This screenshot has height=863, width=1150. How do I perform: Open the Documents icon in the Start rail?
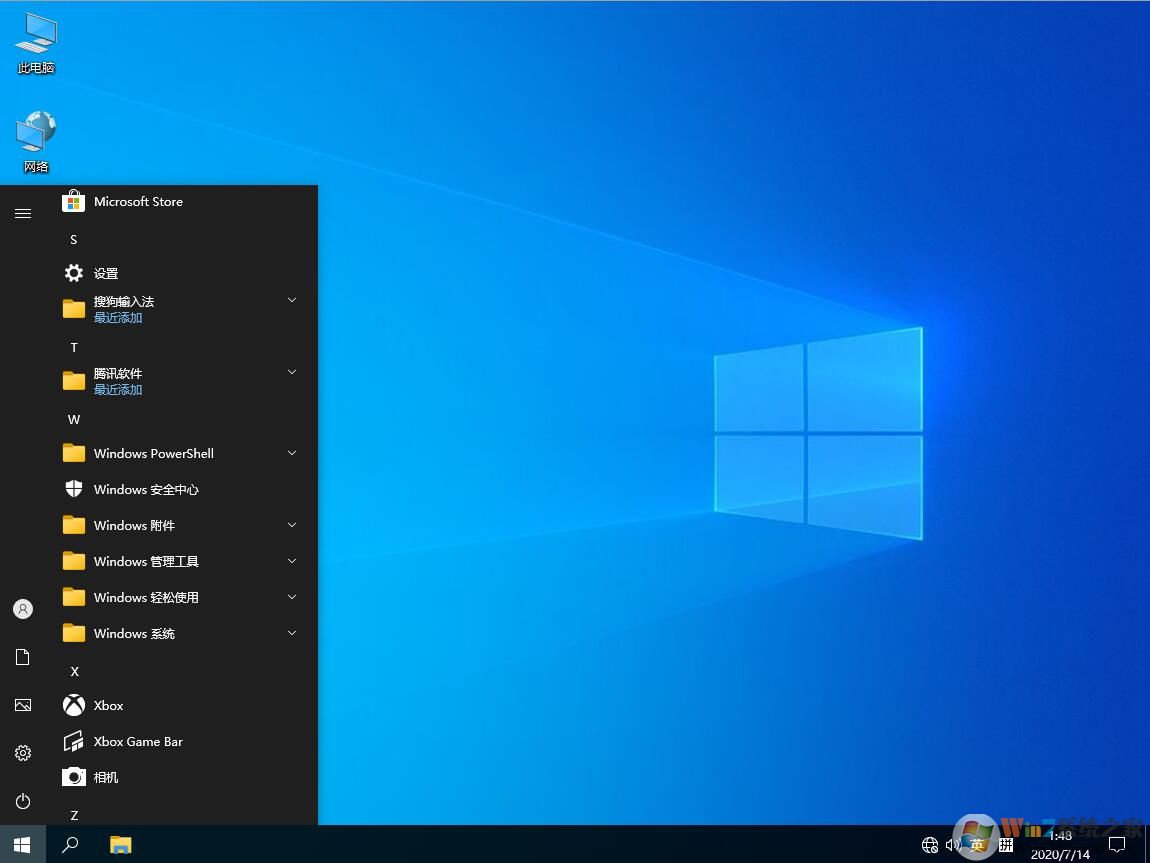(22, 657)
